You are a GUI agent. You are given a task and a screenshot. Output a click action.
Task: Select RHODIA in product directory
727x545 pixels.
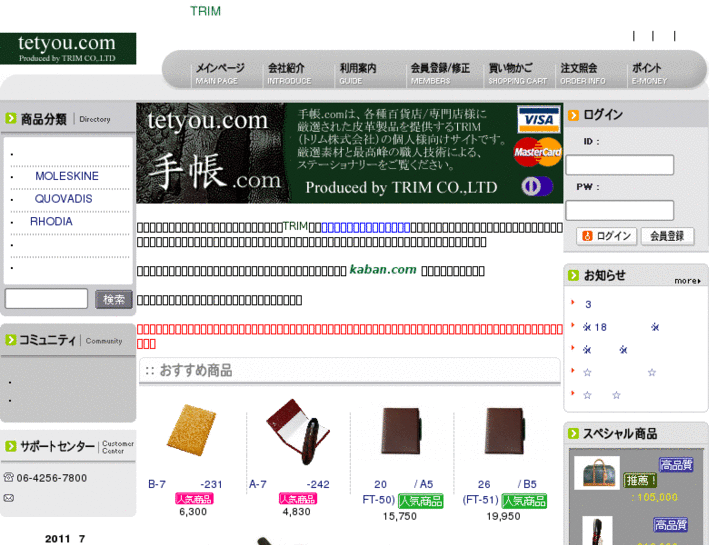51,222
